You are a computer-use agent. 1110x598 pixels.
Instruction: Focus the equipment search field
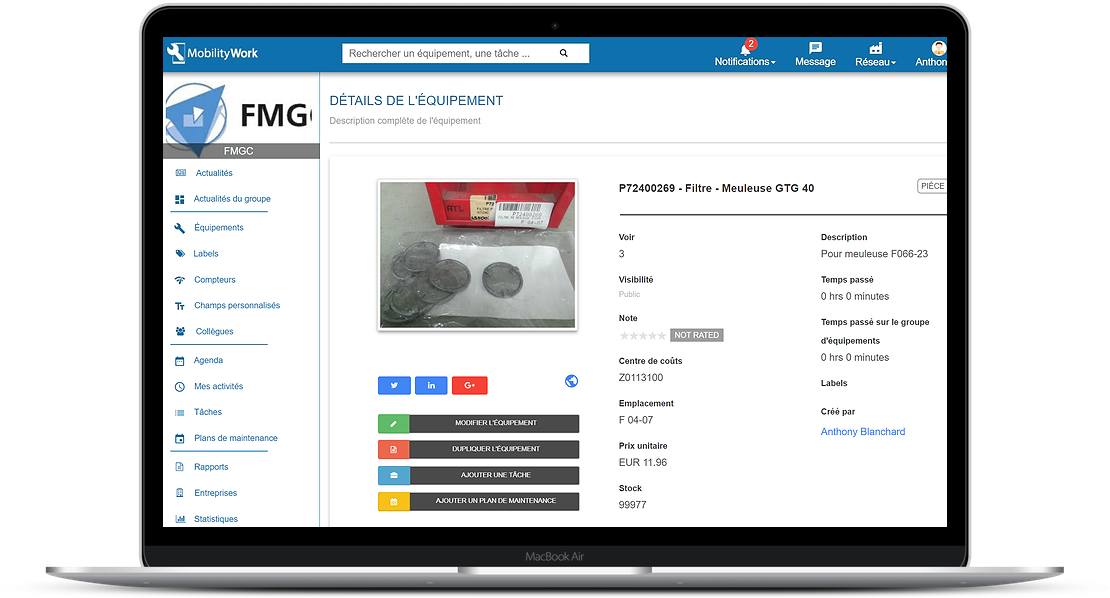click(x=465, y=53)
